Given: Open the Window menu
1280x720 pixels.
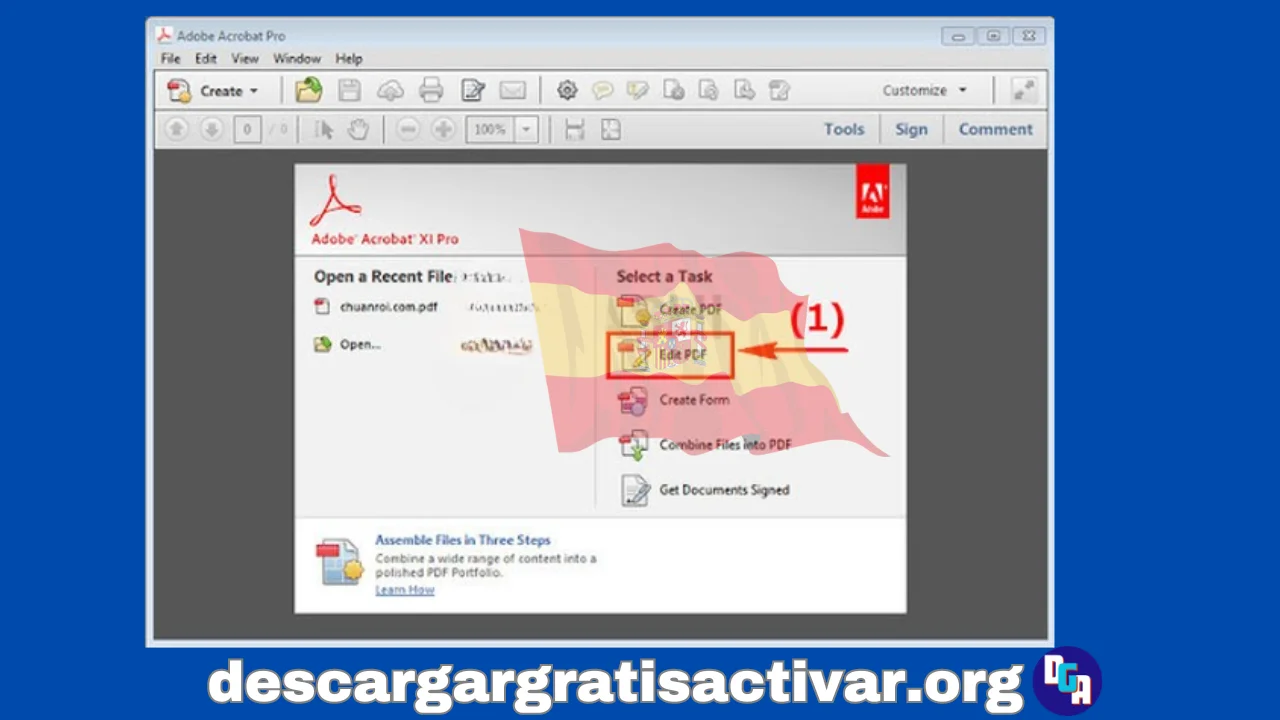Looking at the screenshot, I should point(297,59).
